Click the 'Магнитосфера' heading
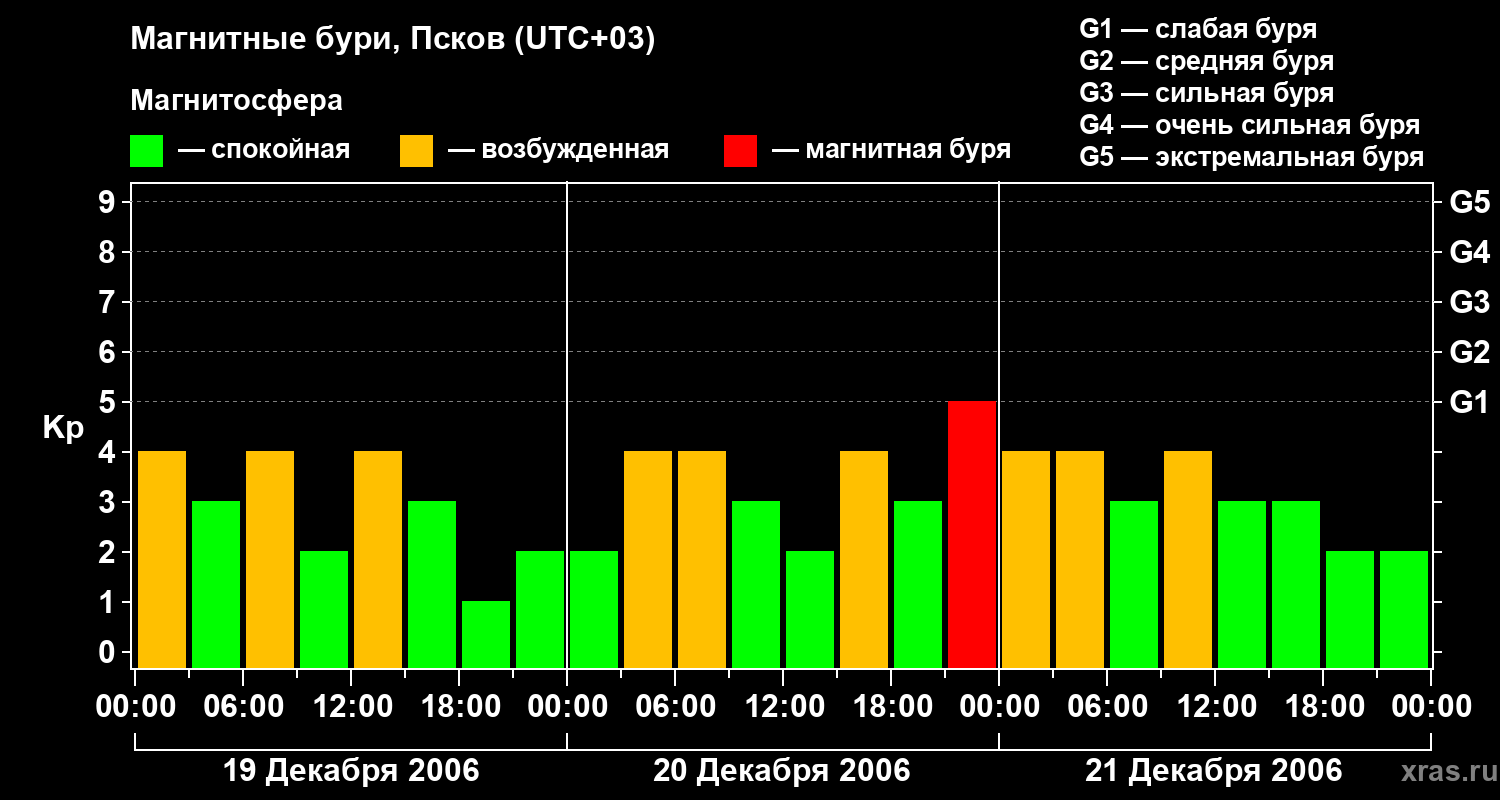 (236, 101)
